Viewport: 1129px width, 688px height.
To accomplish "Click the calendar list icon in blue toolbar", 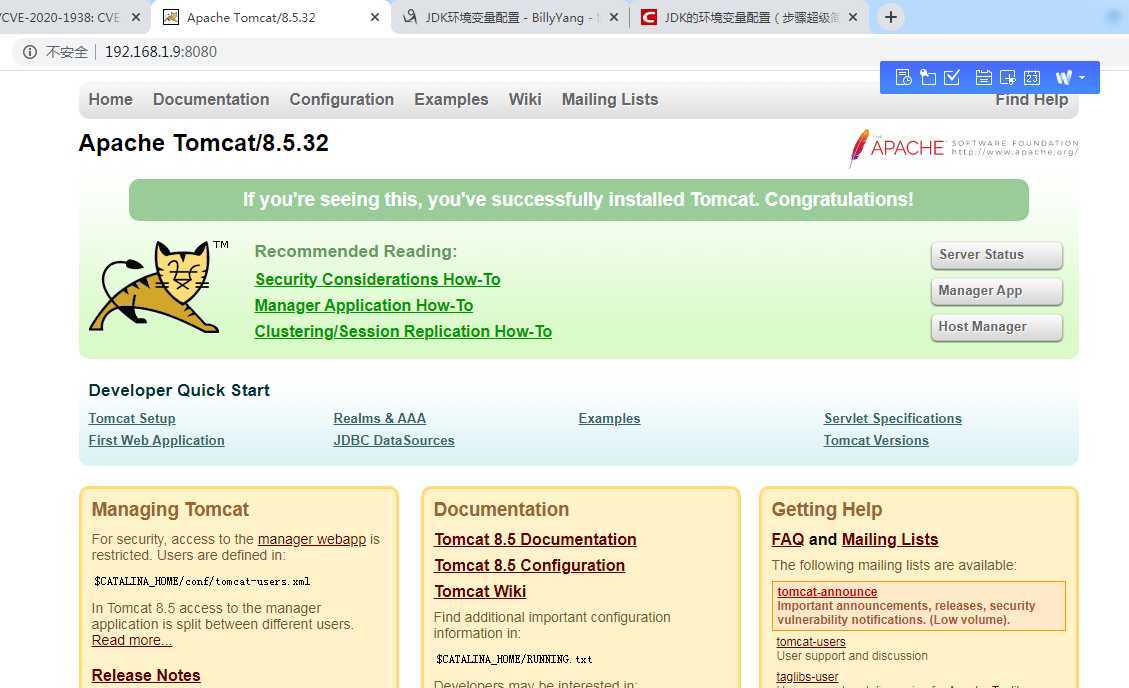I will click(x=984, y=77).
